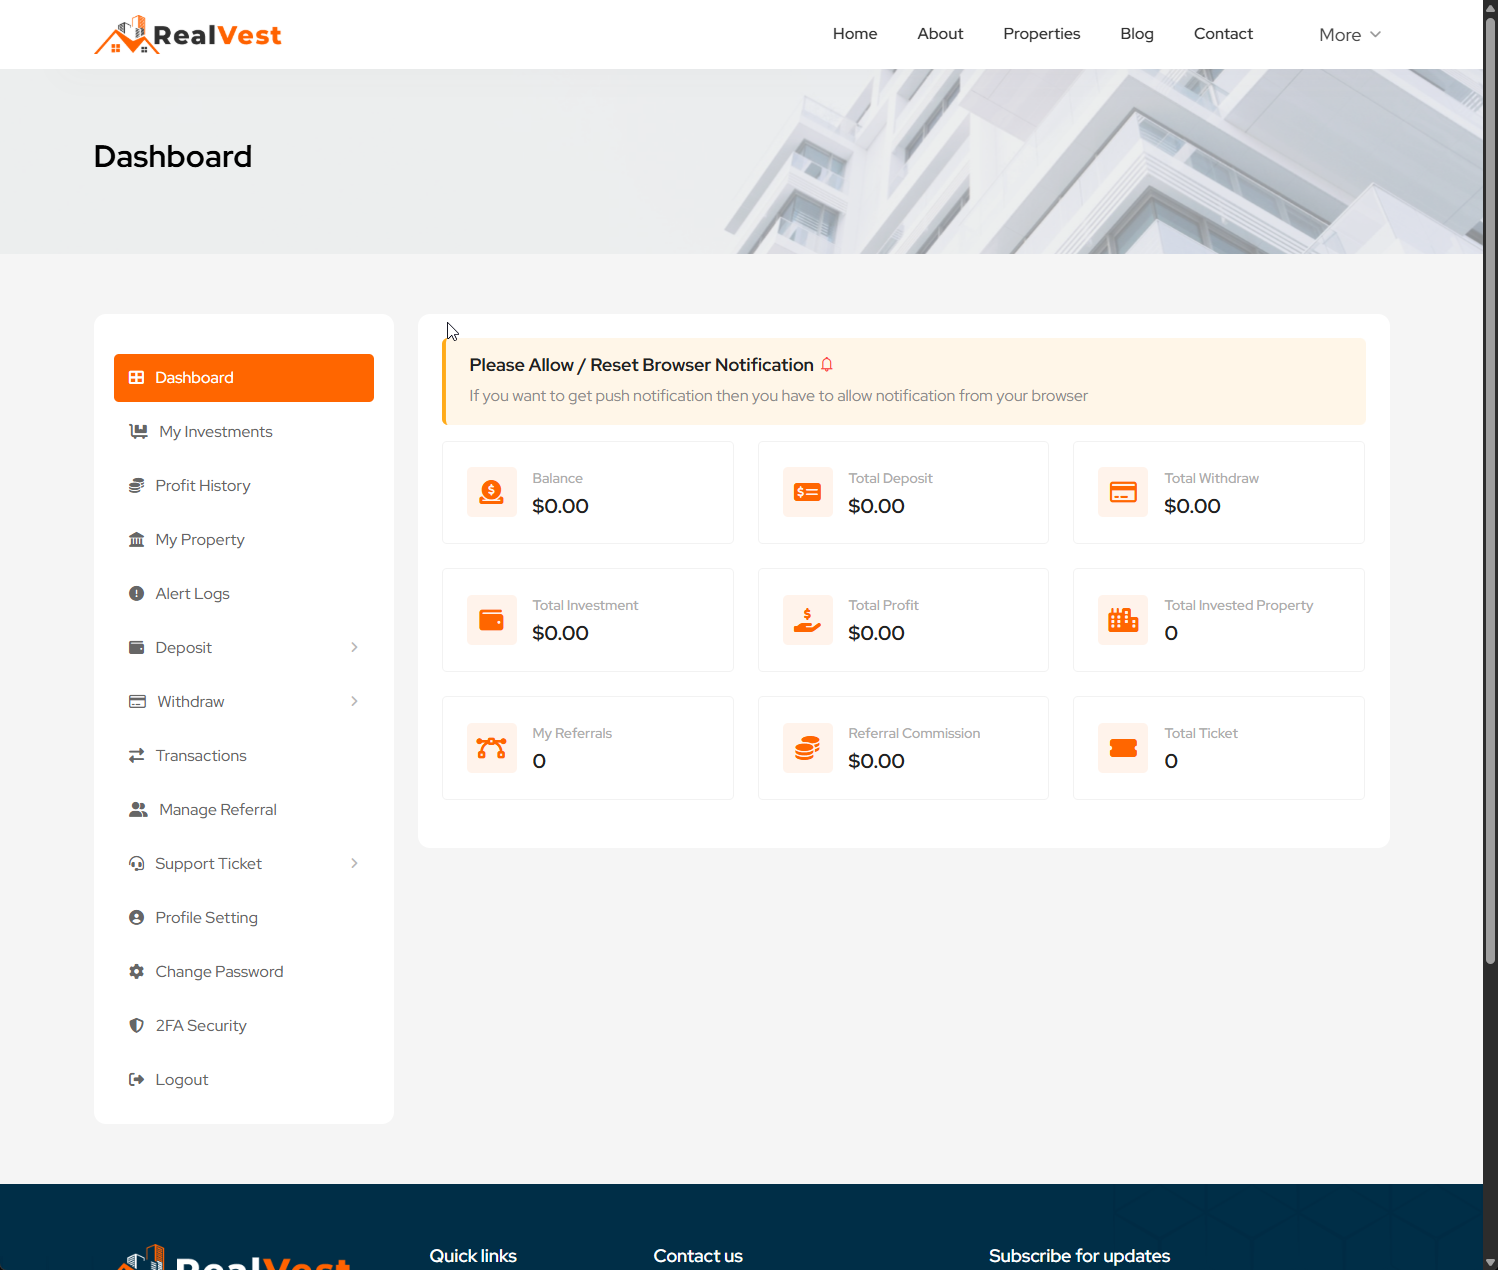
Task: Click the Referral Commission label
Action: coord(914,734)
